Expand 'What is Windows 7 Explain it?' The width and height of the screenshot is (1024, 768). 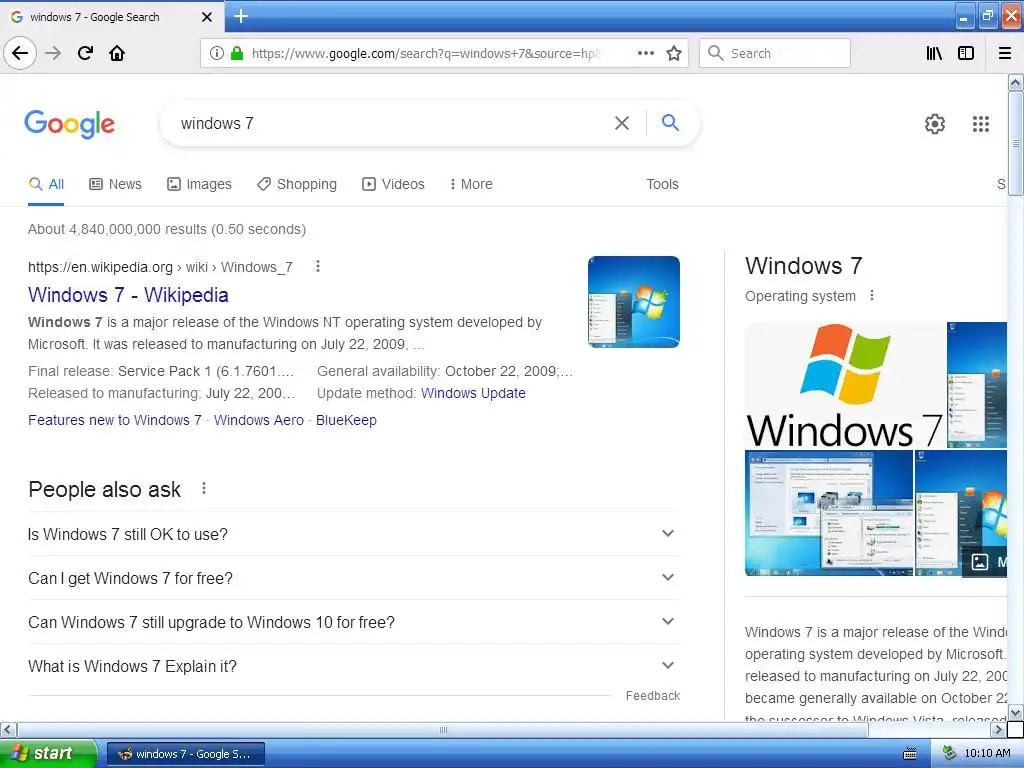click(x=353, y=666)
